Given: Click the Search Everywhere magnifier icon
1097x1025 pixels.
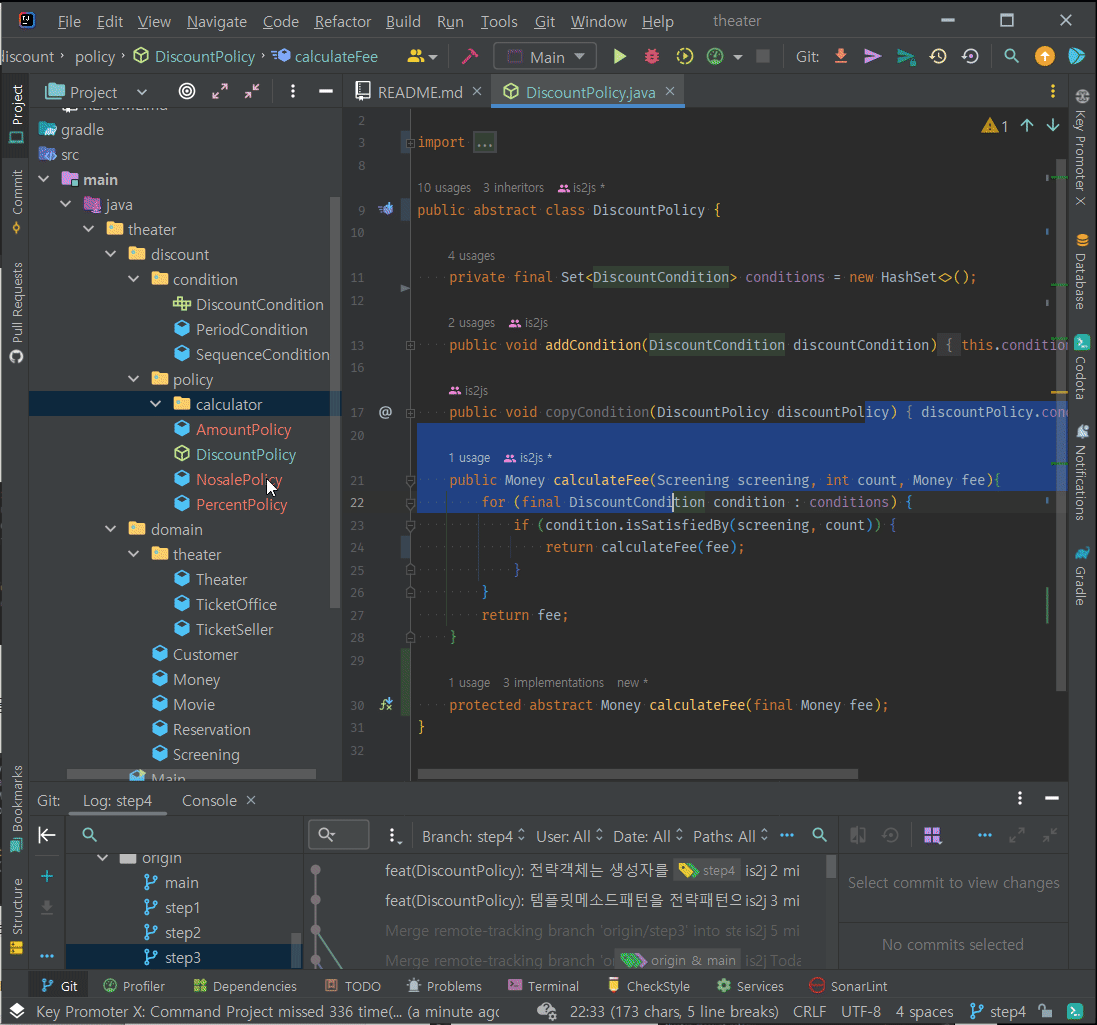Looking at the screenshot, I should [1012, 57].
